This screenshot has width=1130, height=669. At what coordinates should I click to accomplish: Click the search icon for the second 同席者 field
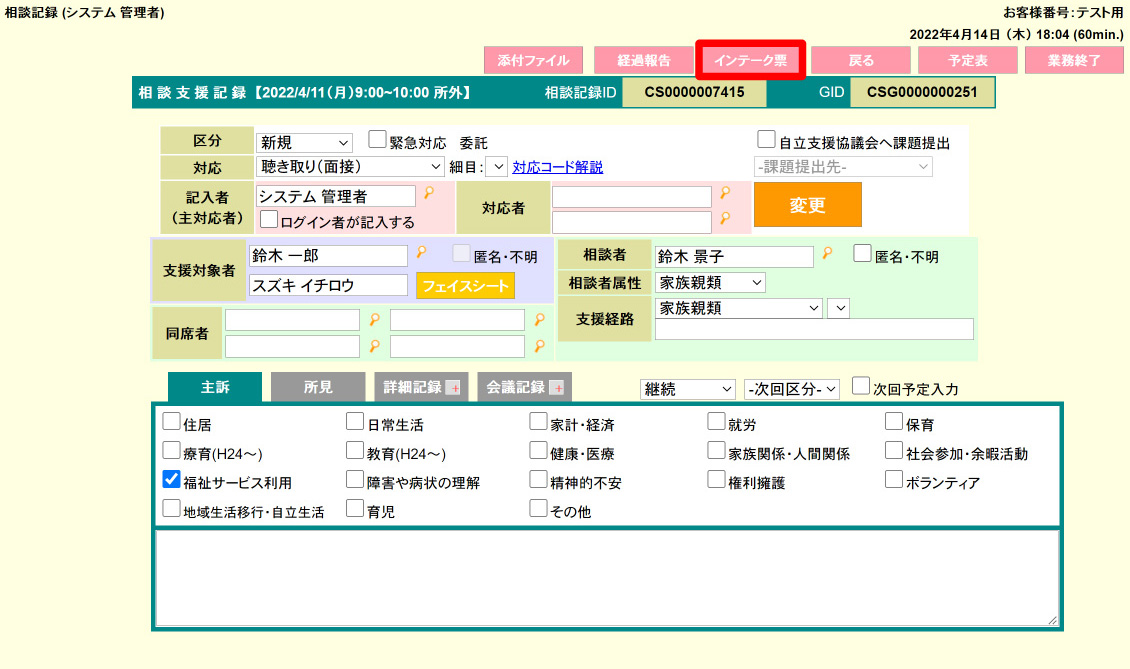coord(539,320)
